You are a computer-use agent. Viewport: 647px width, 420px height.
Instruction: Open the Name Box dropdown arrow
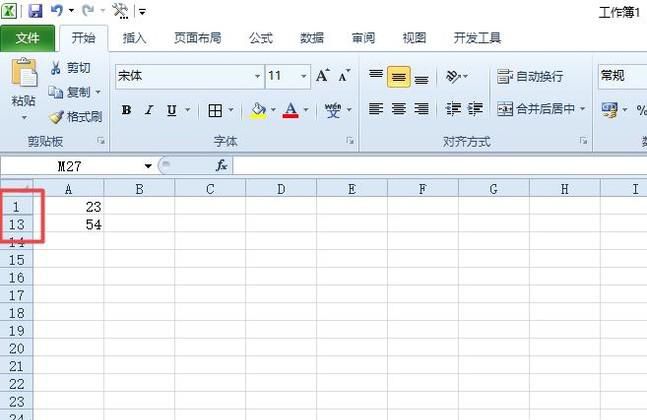pos(148,166)
